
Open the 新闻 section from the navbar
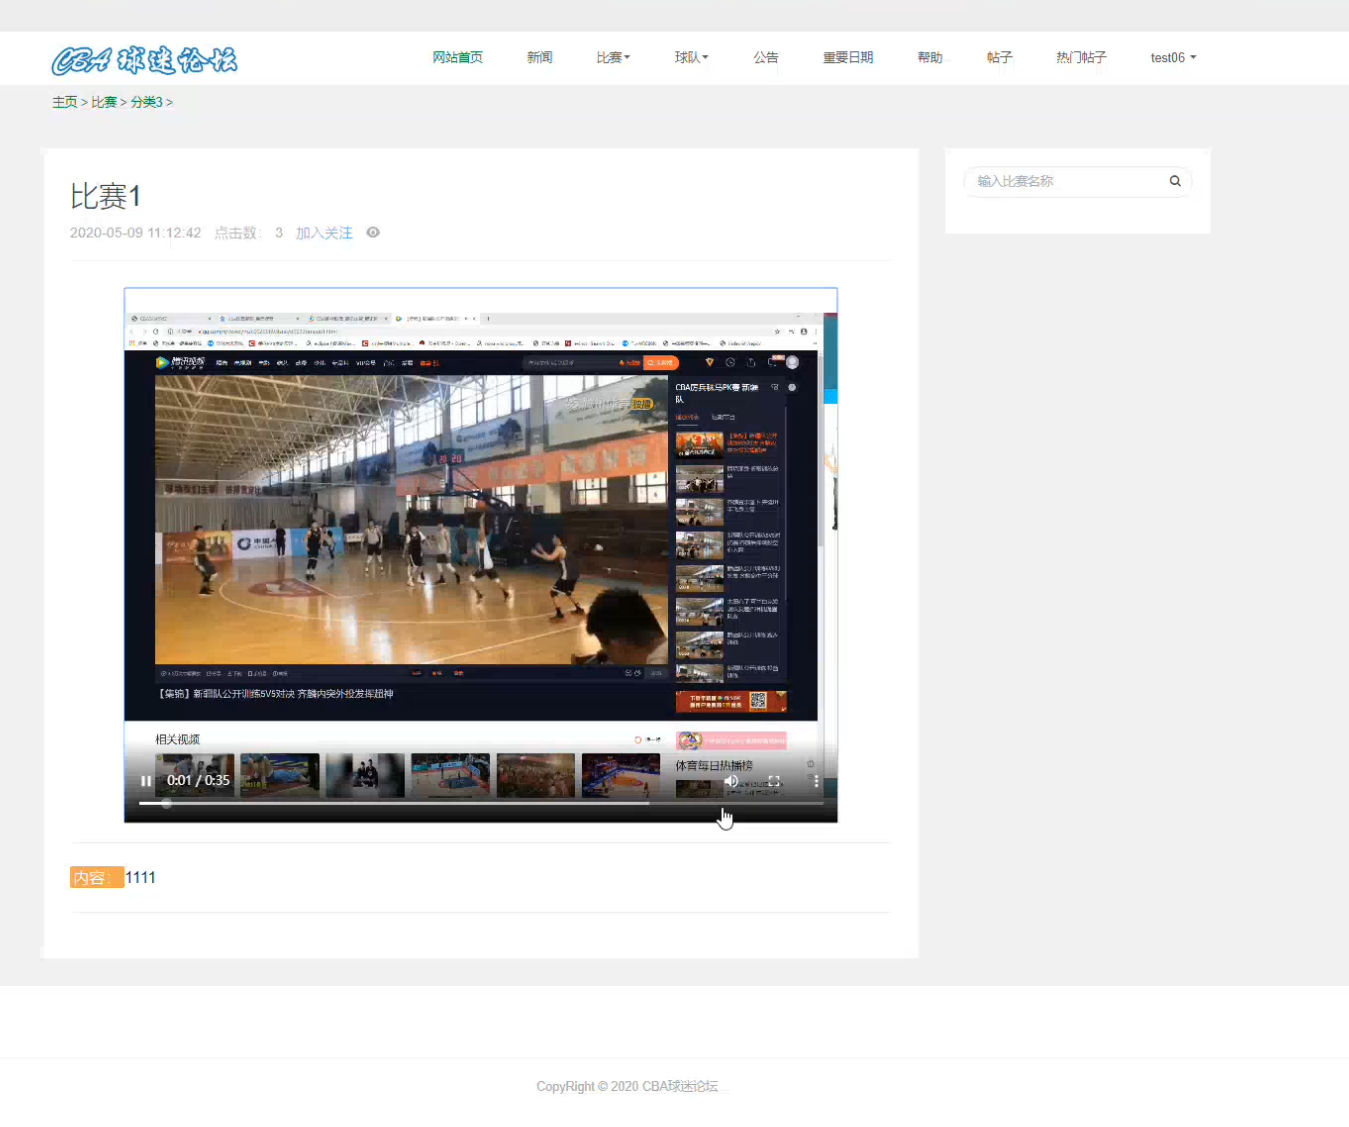(539, 57)
